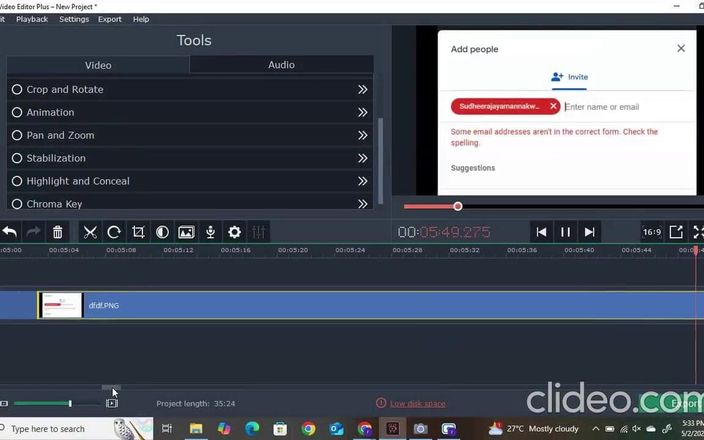The width and height of the screenshot is (704, 440).
Task: Click the Low disk space warning icon
Action: [x=381, y=403]
